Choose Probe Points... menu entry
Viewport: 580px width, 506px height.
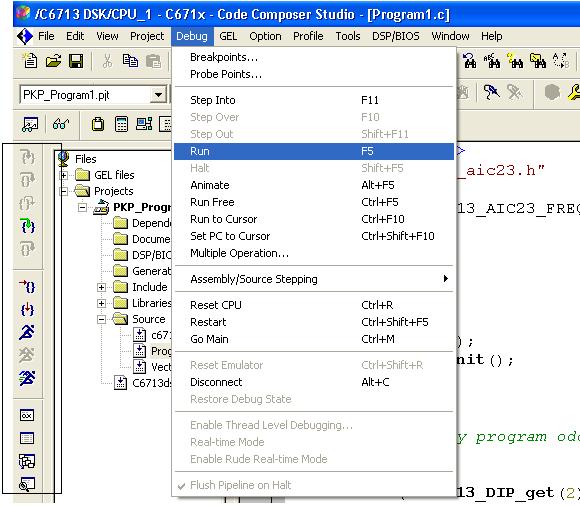tap(314, 74)
